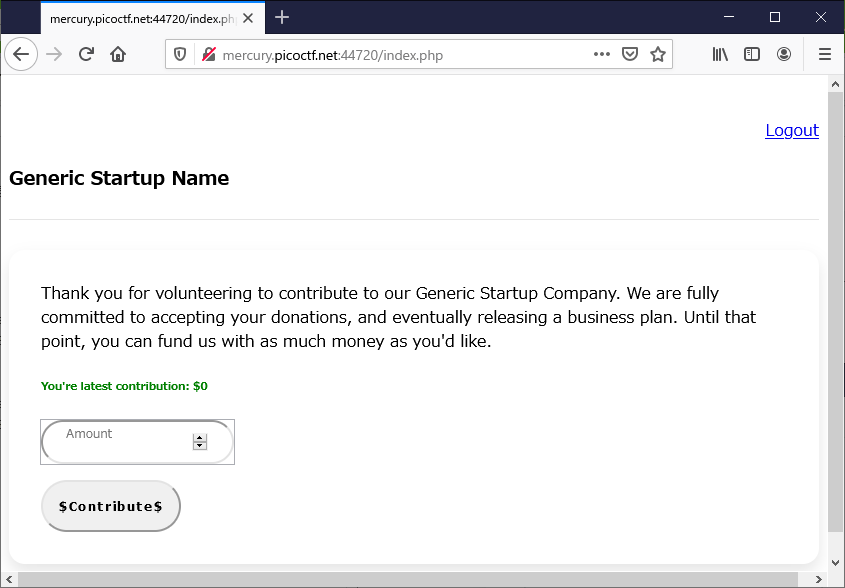This screenshot has height=588, width=845.
Task: Show site connection security info
Action: [208, 55]
